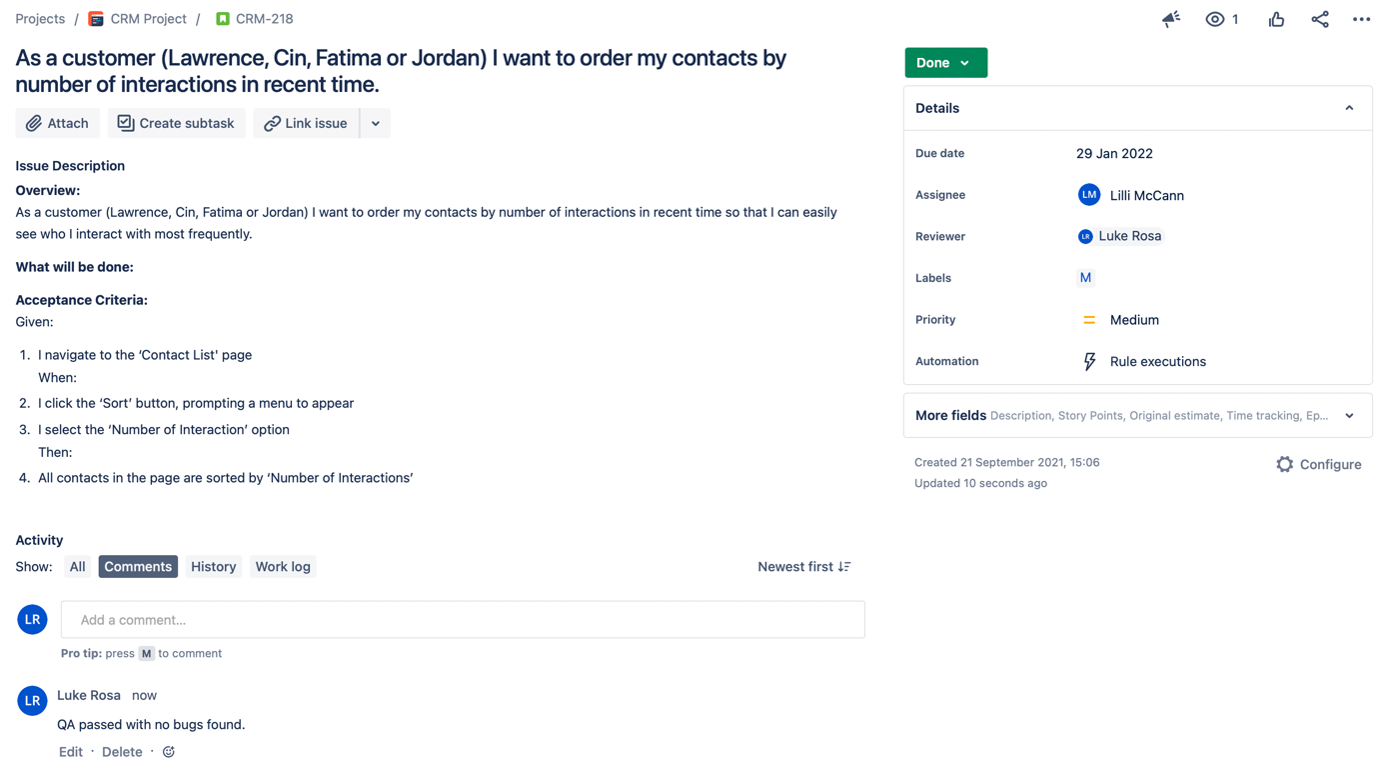Switch to the Work log tab
Viewport: 1384px width, 776px height.
point(283,567)
